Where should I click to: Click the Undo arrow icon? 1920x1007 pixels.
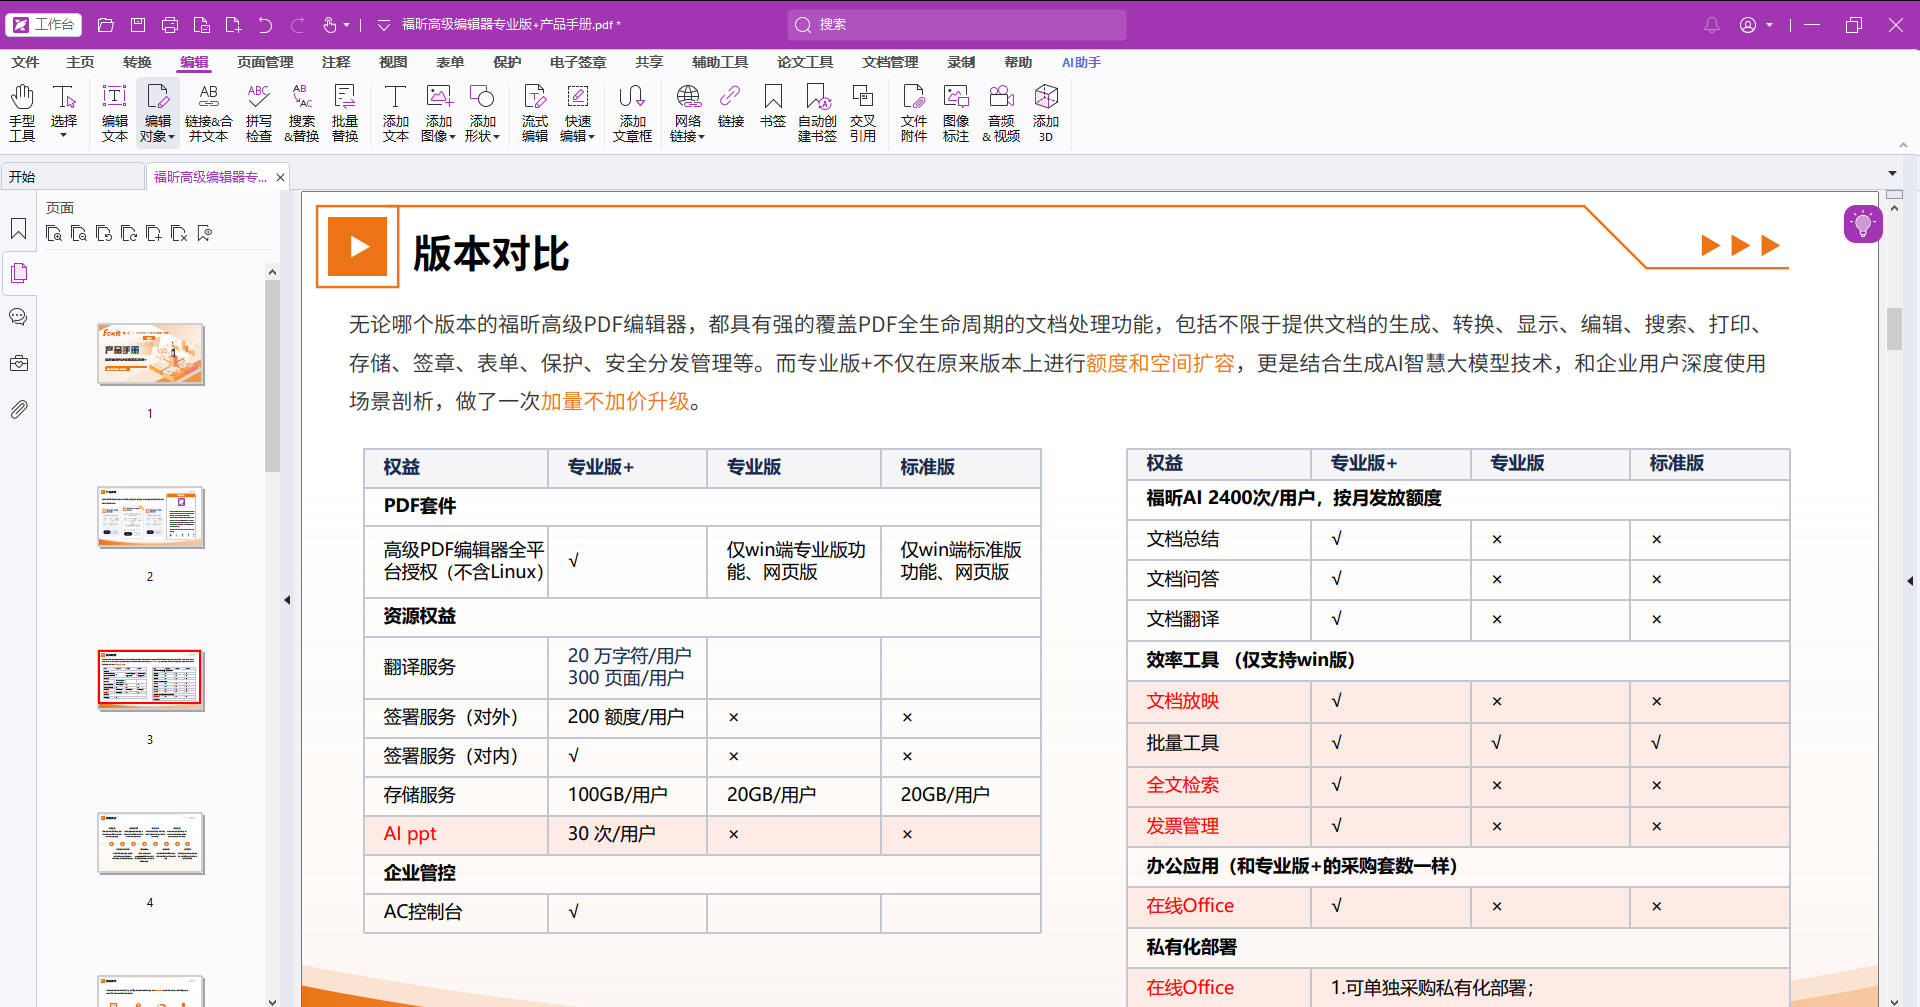tap(265, 25)
